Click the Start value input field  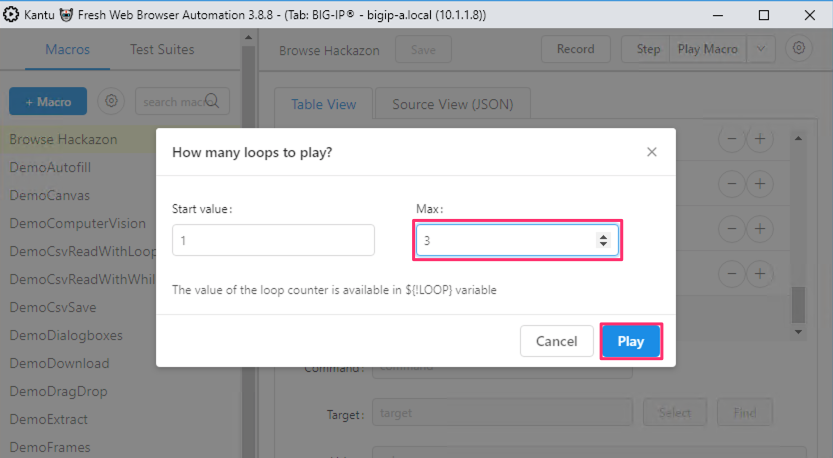pyautogui.click(x=273, y=240)
